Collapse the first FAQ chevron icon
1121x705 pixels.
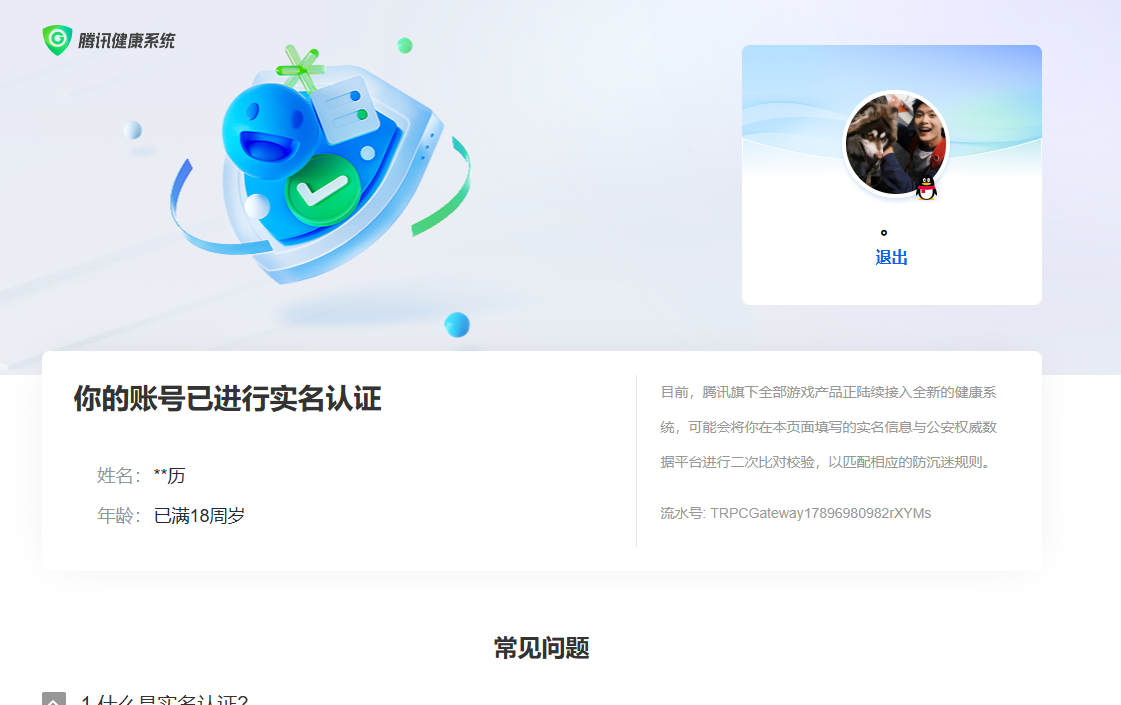point(54,700)
